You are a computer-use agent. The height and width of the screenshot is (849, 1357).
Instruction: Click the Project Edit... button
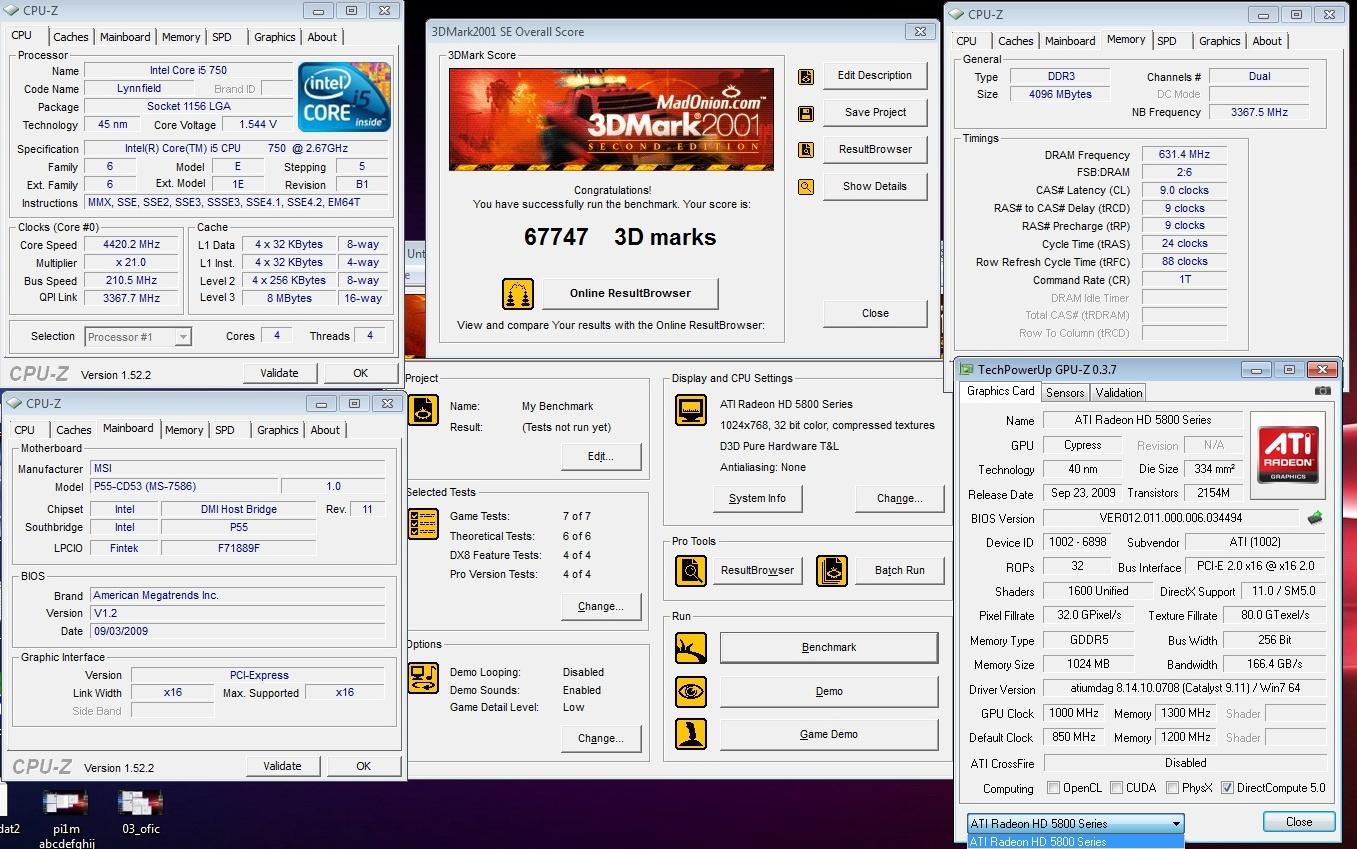pos(600,456)
